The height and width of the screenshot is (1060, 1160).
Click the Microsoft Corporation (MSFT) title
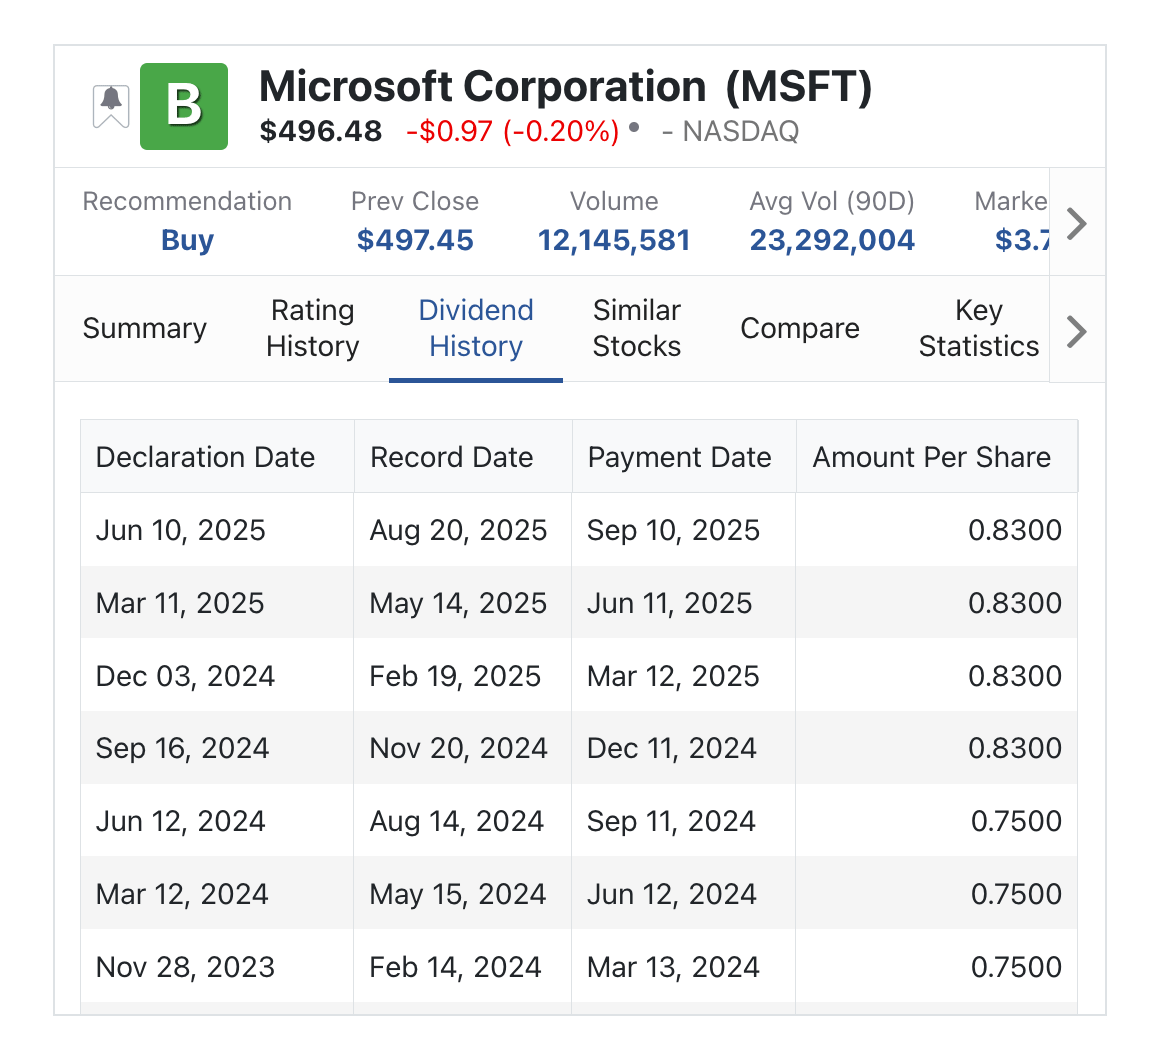[565, 88]
